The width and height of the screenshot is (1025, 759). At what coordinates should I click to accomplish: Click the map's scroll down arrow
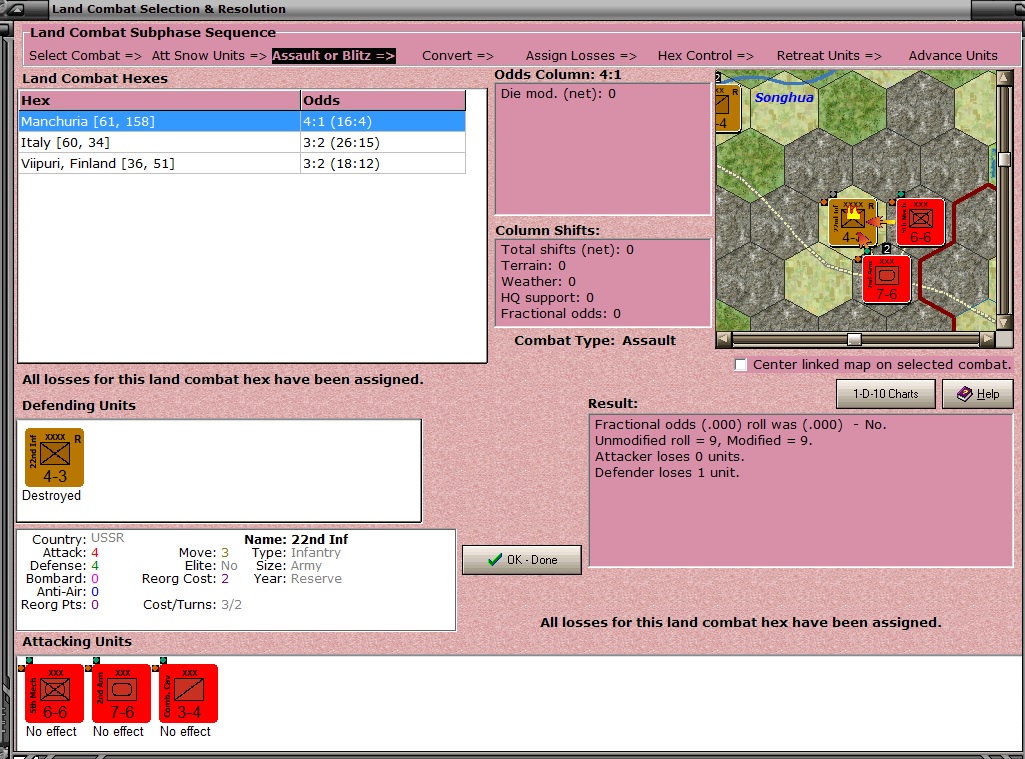click(x=1004, y=323)
